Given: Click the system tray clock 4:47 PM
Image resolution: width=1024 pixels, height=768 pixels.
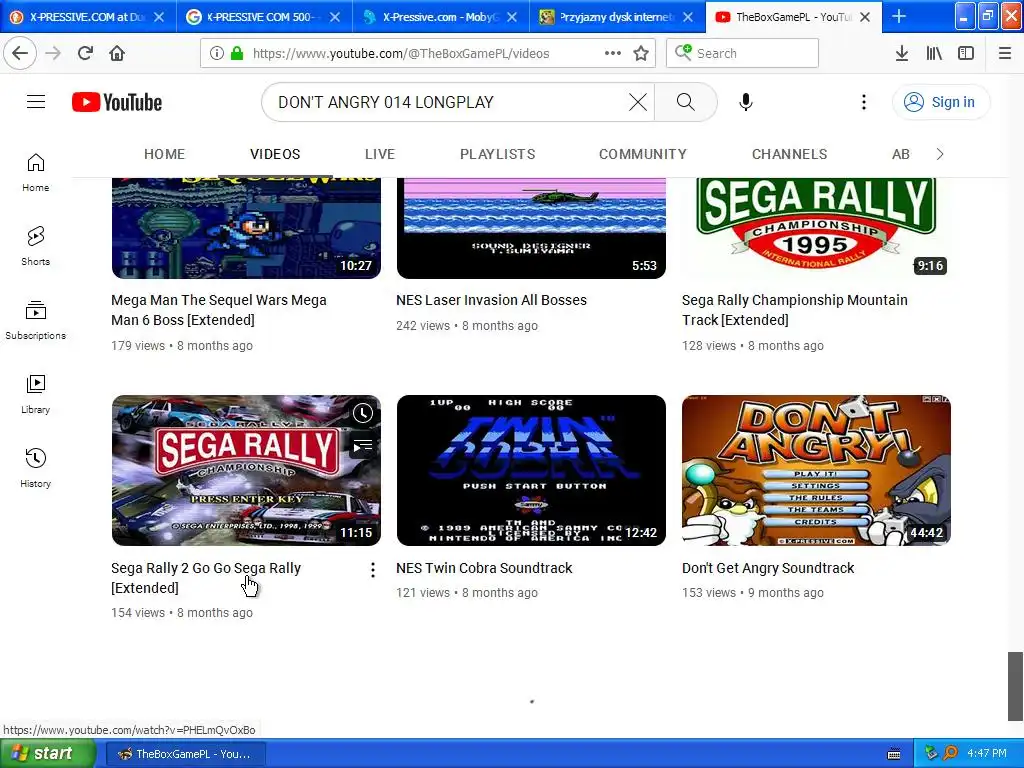Looking at the screenshot, I should 987,753.
